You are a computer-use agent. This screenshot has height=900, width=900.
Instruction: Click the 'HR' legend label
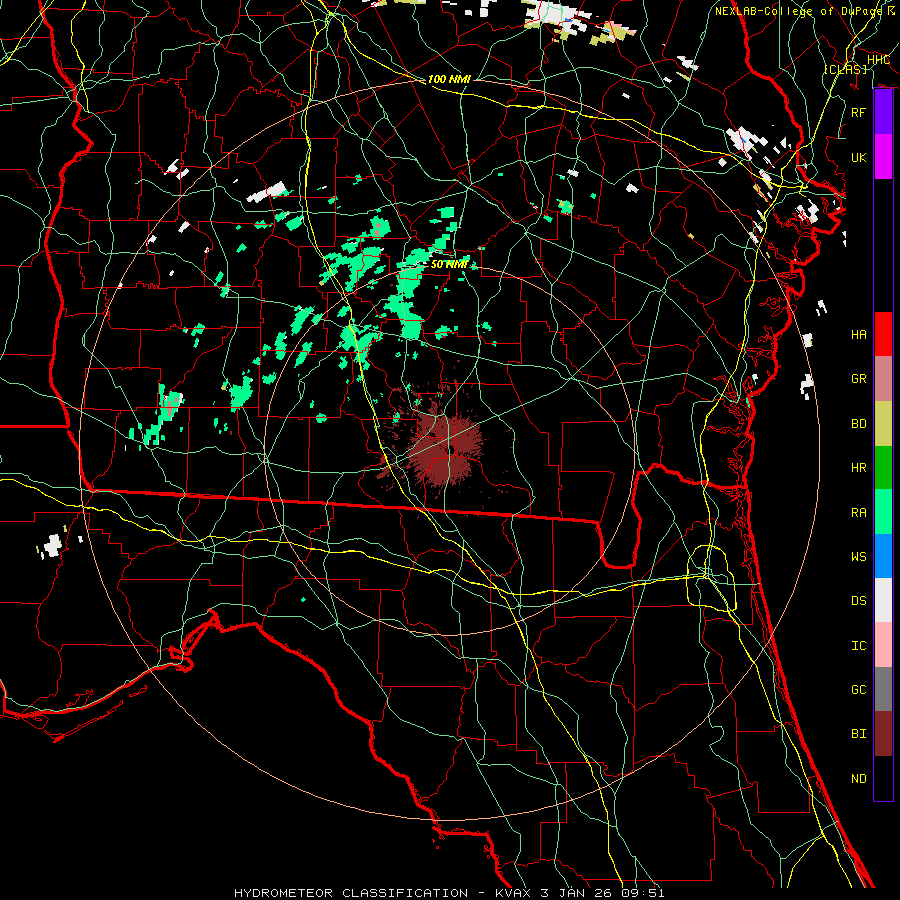[858, 468]
